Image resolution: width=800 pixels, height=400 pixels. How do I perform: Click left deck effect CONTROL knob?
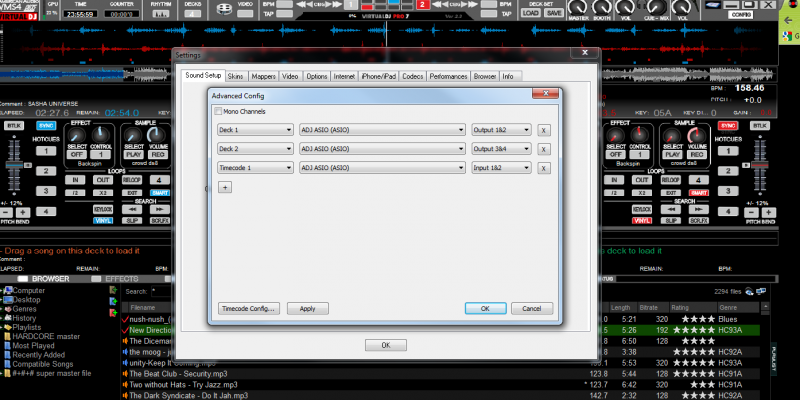tap(101, 135)
